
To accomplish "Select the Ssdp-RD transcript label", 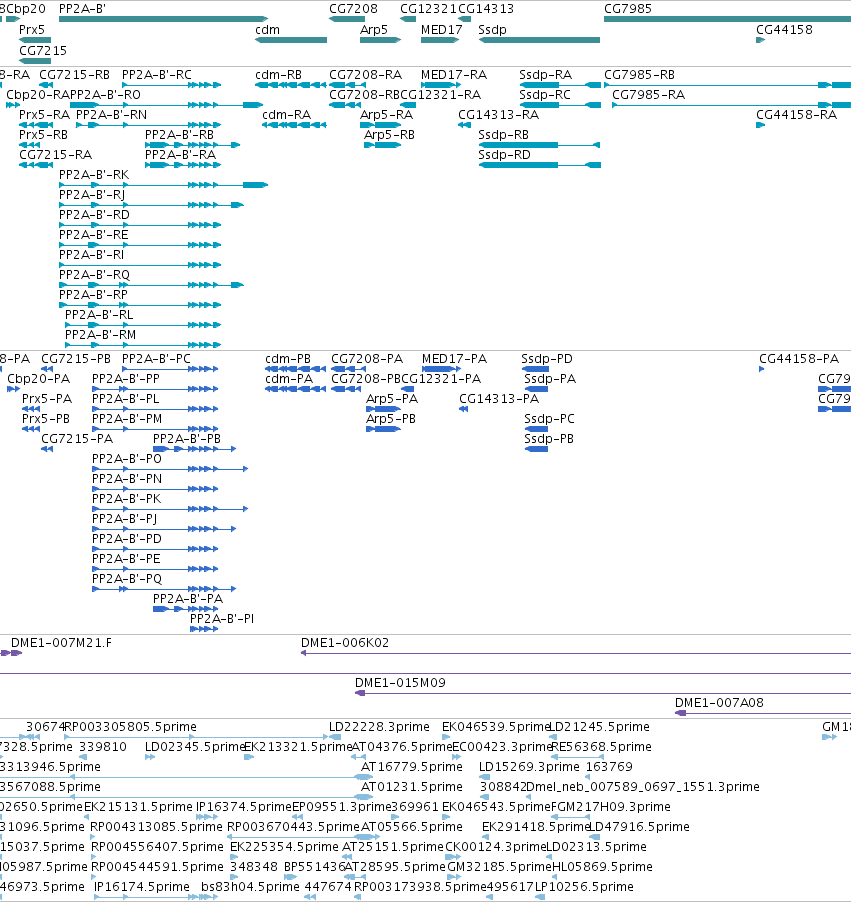I will [505, 155].
